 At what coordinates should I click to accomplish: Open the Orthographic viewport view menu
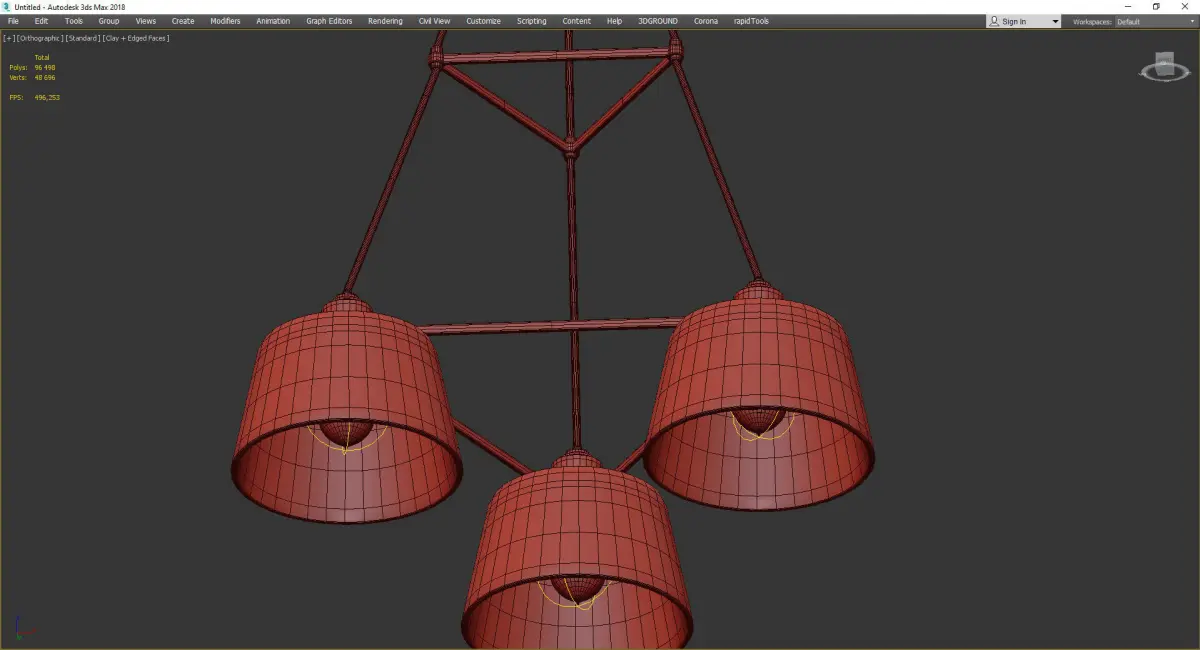pyautogui.click(x=39, y=38)
